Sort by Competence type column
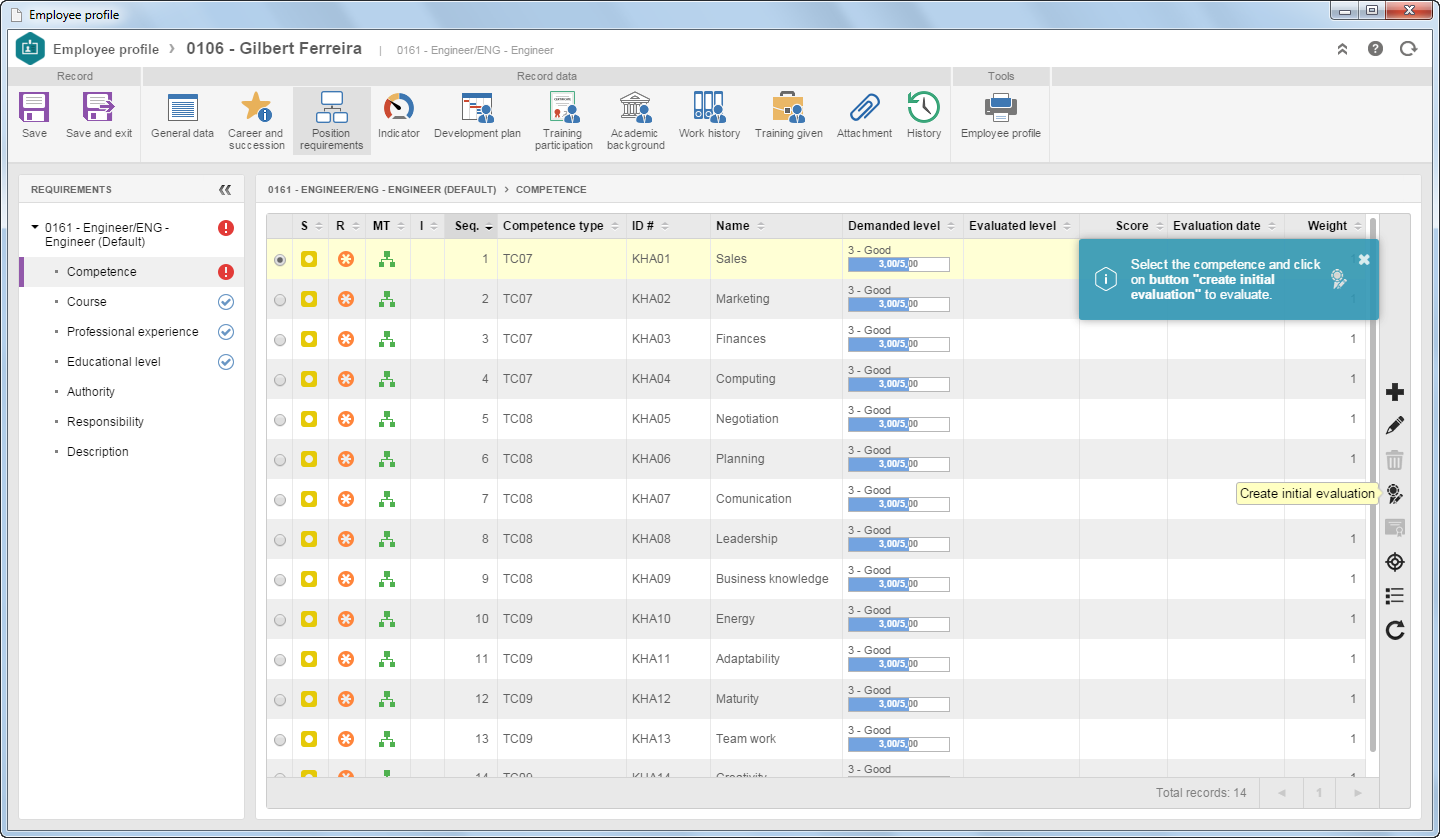1440x838 pixels. (562, 226)
